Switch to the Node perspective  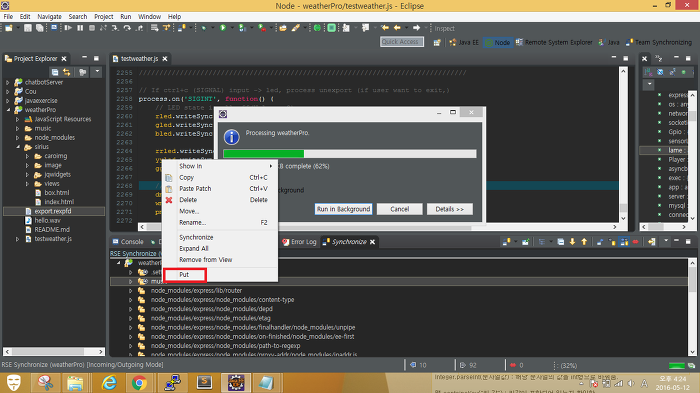(497, 42)
